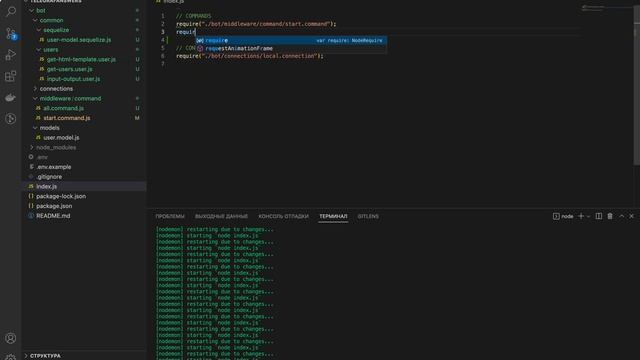
Task: Expand the СТРУКТУРА outline section
Action: click(x=45, y=356)
